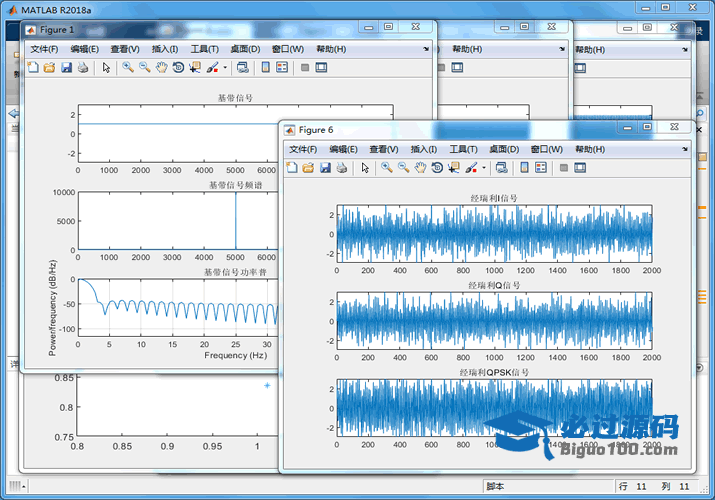The width and height of the screenshot is (715, 500).
Task: Select Edit Plot arrow tool in Figure 1
Action: [x=106, y=67]
